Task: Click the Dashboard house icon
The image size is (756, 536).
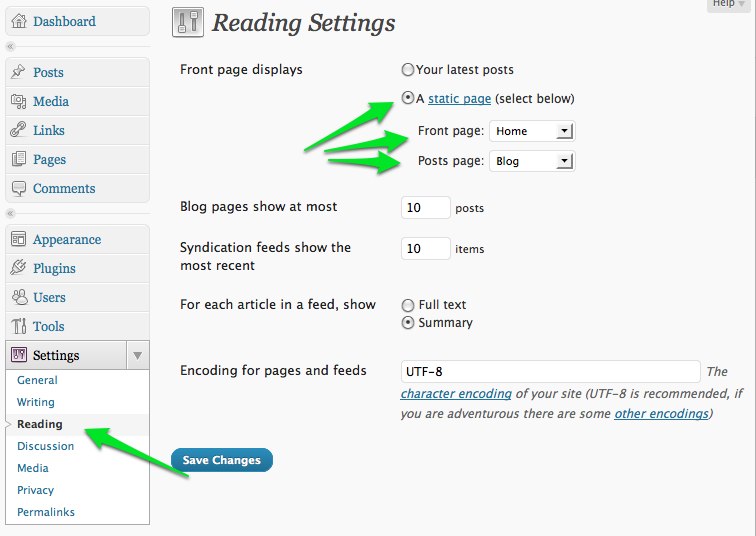Action: (18, 21)
